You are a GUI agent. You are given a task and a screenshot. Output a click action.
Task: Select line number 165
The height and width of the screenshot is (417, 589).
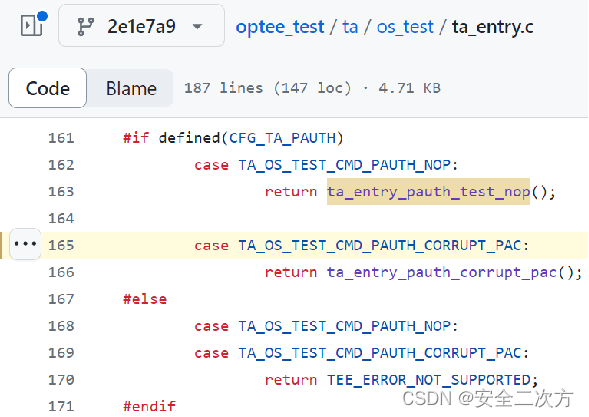(61, 245)
